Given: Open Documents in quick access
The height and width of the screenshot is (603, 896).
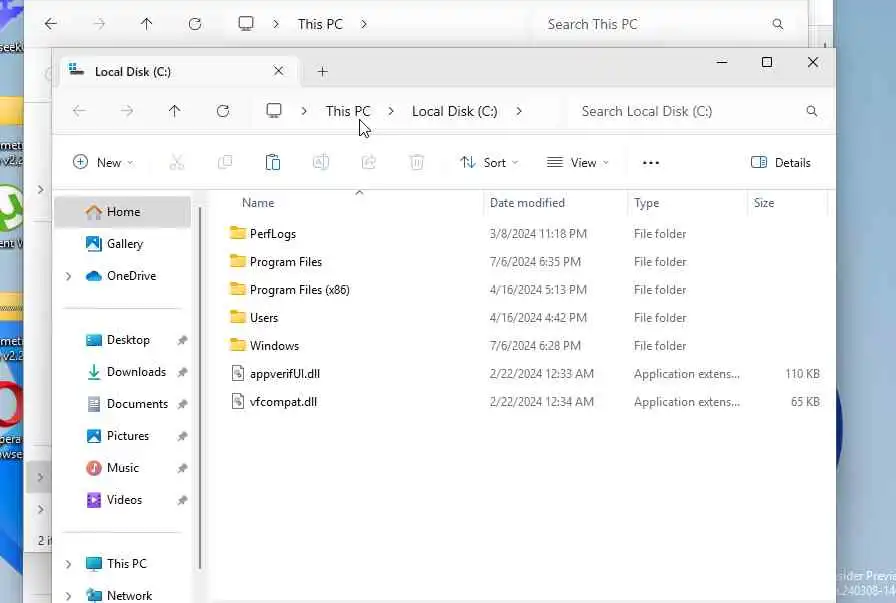Looking at the screenshot, I should [x=137, y=404].
